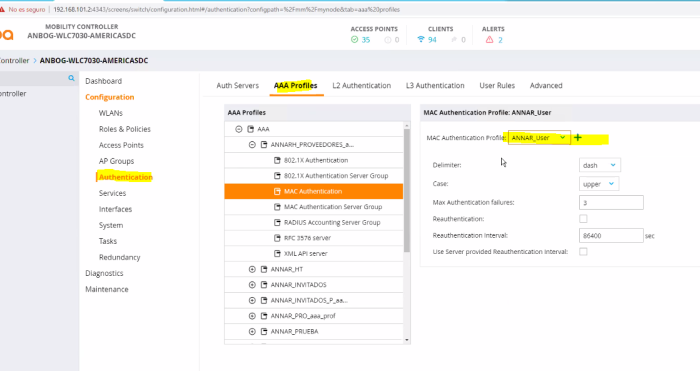Open AP Groups menu item

point(116,161)
